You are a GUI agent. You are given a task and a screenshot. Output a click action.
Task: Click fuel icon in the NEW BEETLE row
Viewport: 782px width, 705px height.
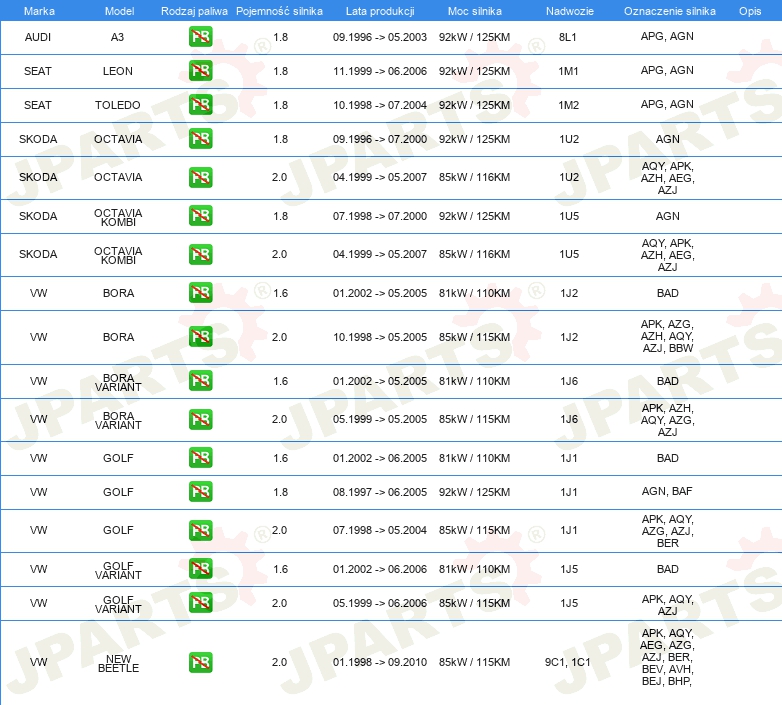click(200, 663)
